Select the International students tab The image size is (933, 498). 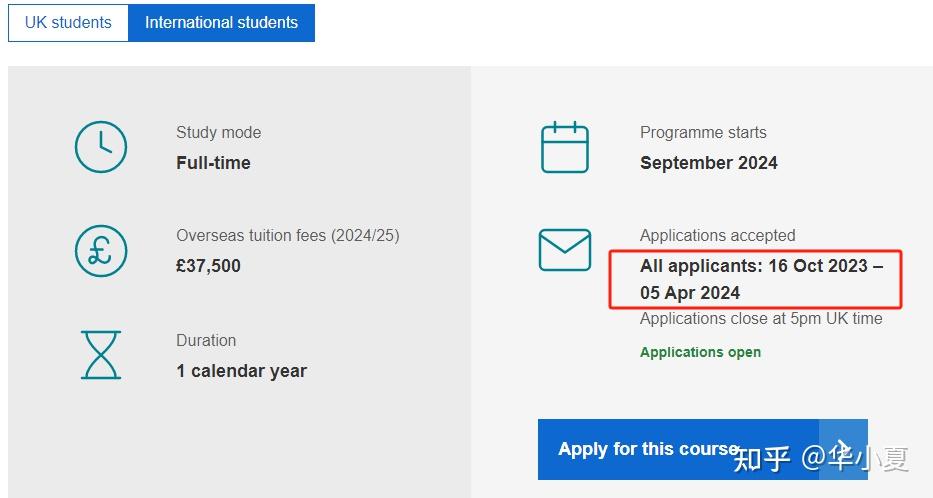click(221, 22)
